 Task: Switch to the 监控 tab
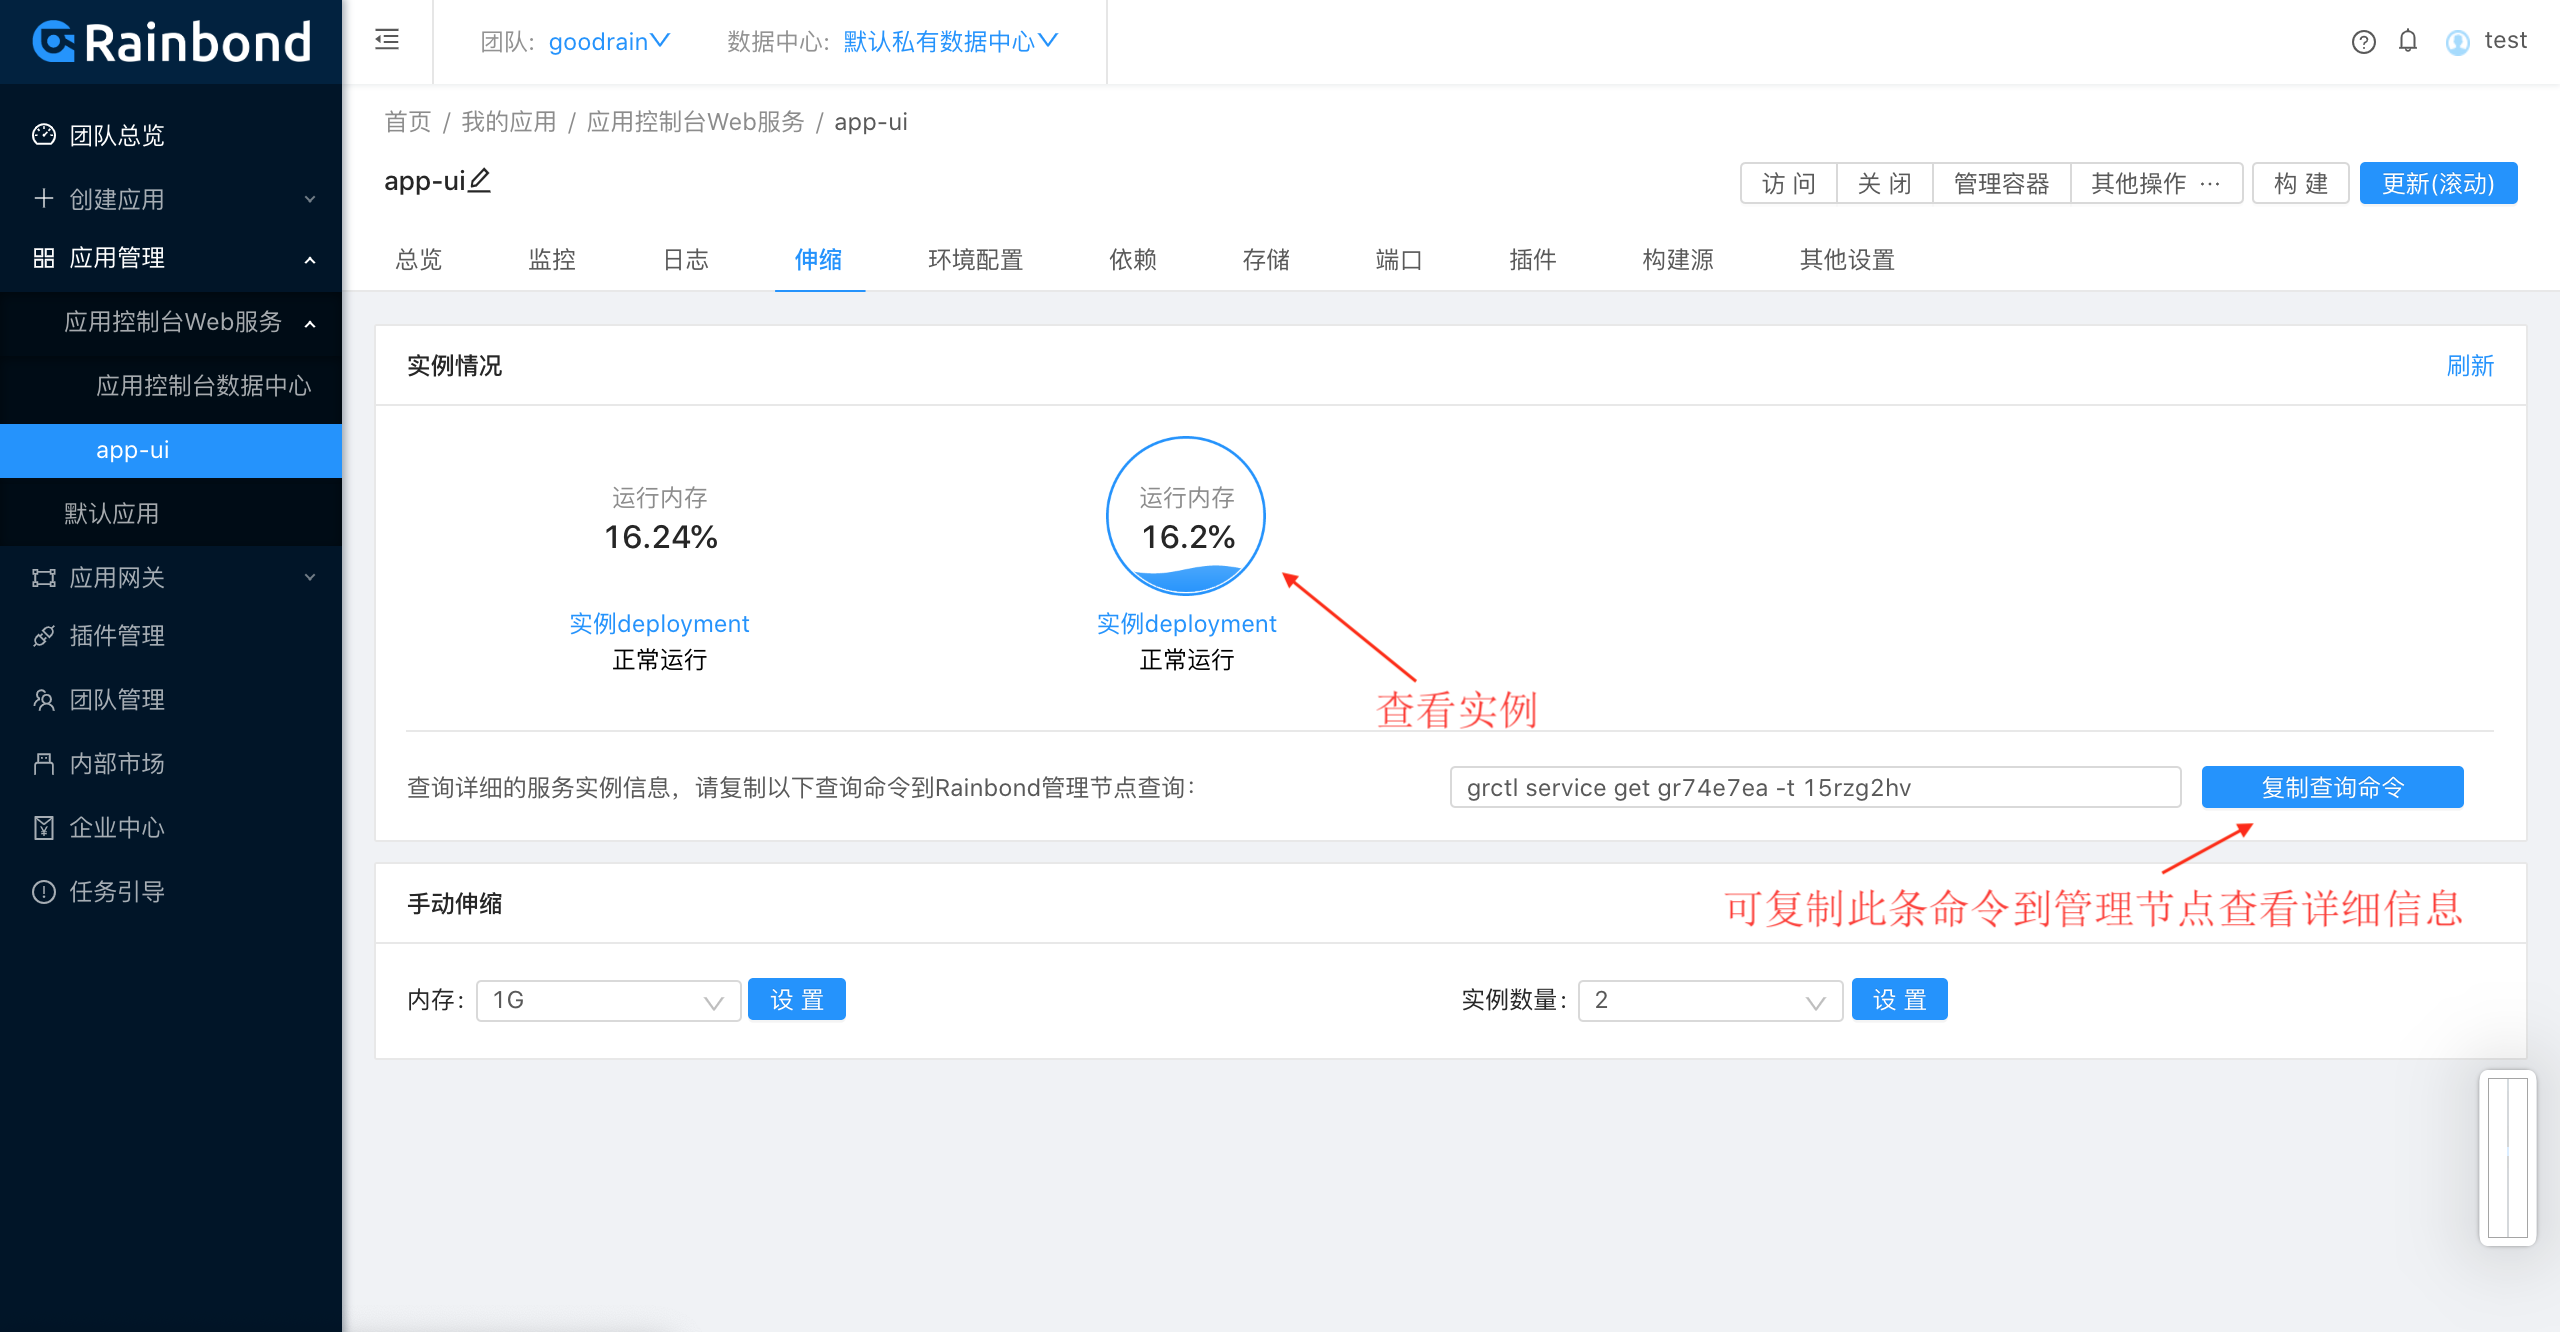(x=552, y=260)
